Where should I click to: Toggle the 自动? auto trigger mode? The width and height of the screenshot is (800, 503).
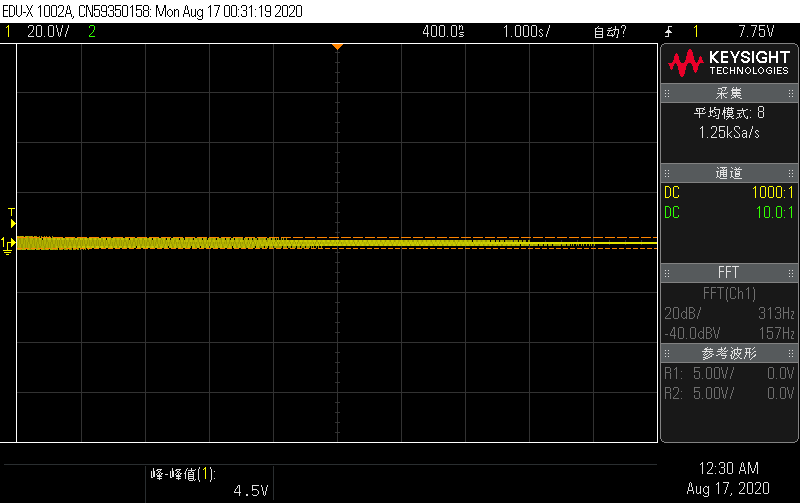[x=610, y=32]
